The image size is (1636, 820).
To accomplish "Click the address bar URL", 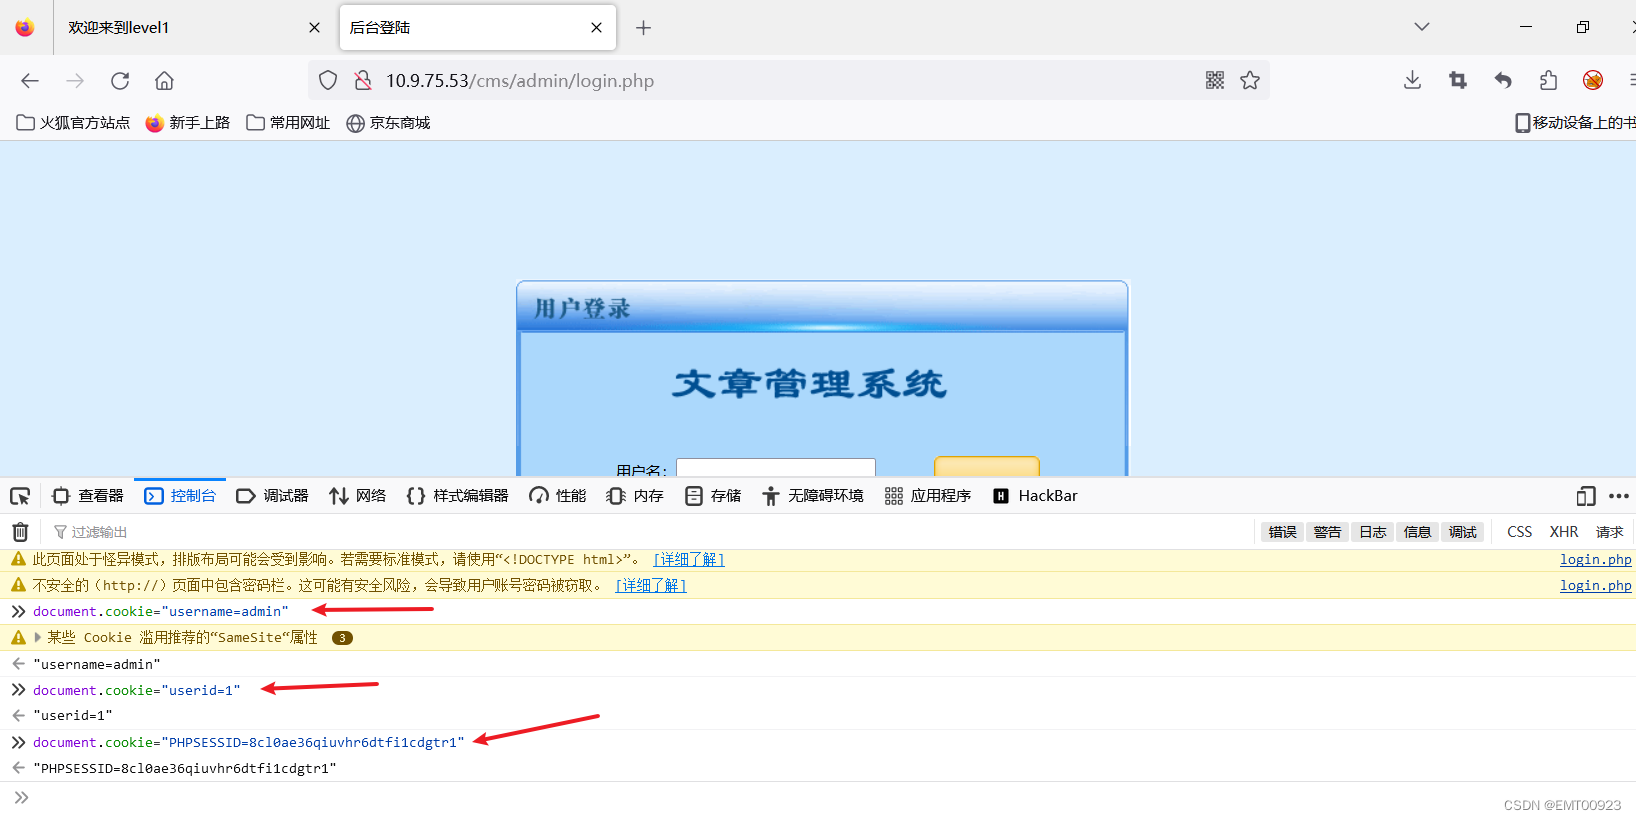I will pyautogui.click(x=520, y=81).
